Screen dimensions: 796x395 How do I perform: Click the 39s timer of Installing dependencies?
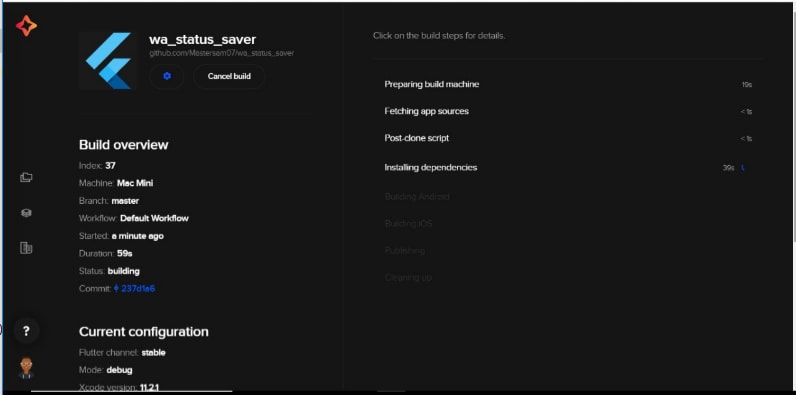click(728, 168)
